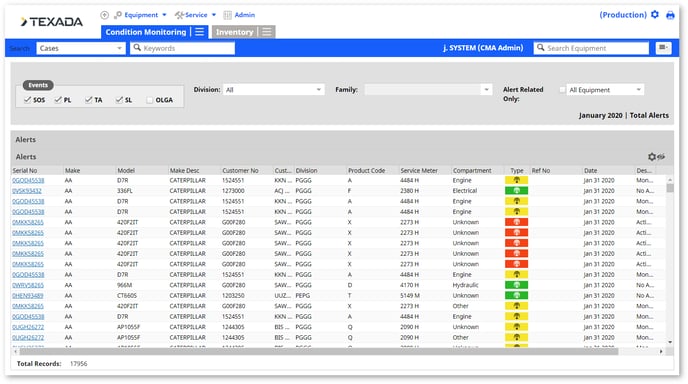This screenshot has width=688, height=384.
Task: Select the '1273000' customer number cell
Action: point(233,191)
